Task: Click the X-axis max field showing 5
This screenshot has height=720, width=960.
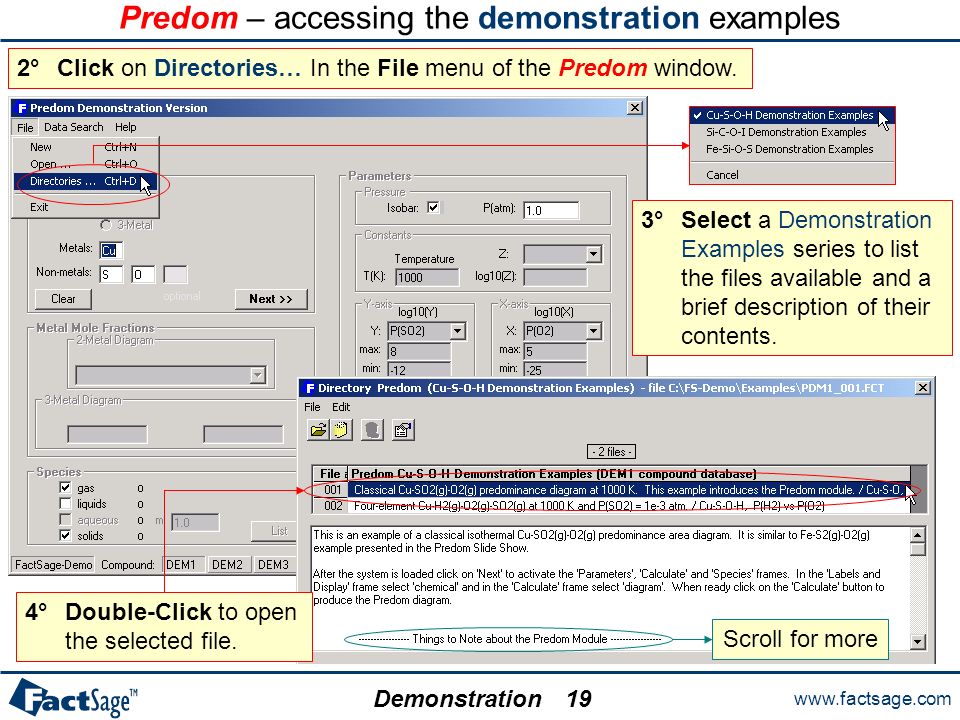Action: (x=555, y=351)
